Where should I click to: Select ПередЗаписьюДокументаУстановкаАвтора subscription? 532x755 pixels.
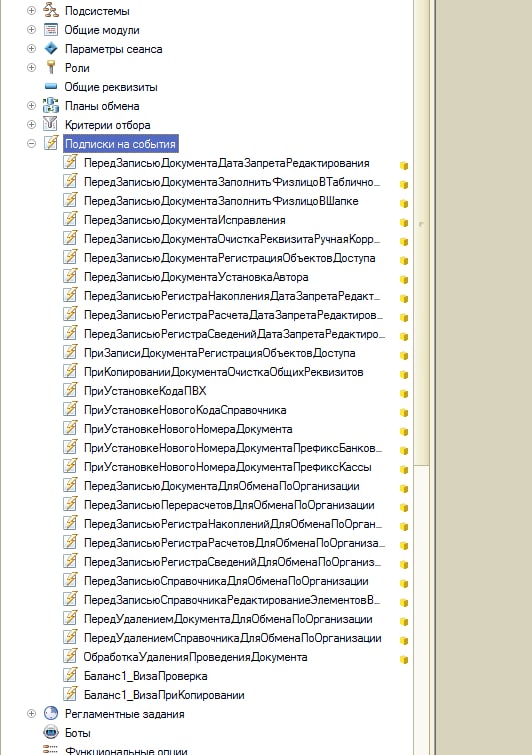click(x=196, y=277)
